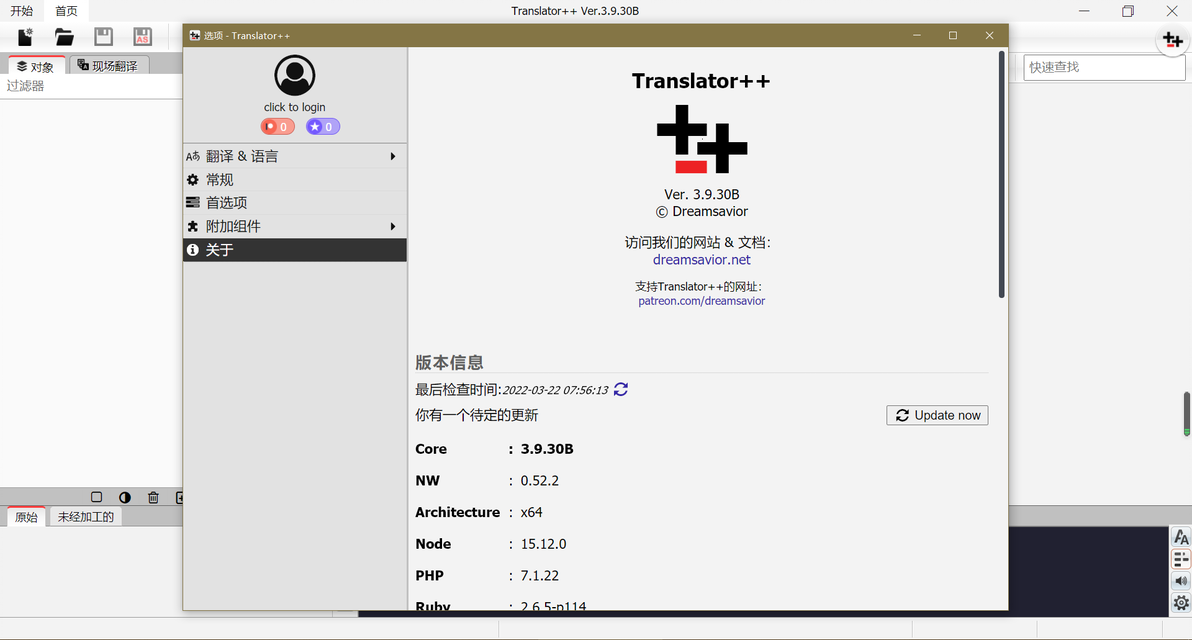Open the 首页 menu
This screenshot has width=1192, height=640.
click(x=66, y=11)
